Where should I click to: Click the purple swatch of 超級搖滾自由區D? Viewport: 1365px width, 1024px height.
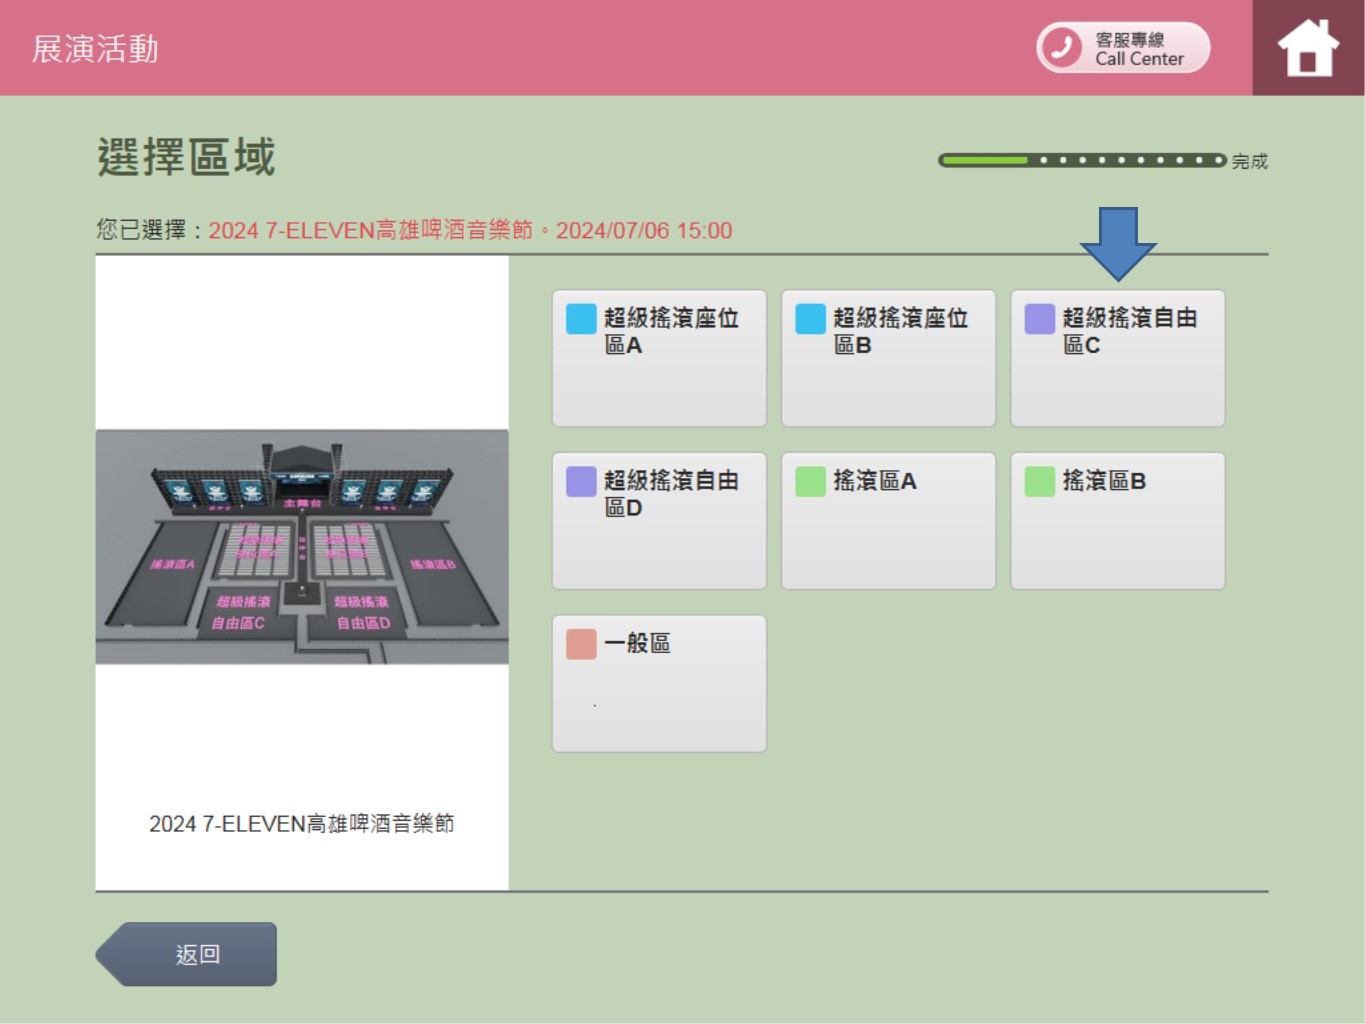click(581, 482)
